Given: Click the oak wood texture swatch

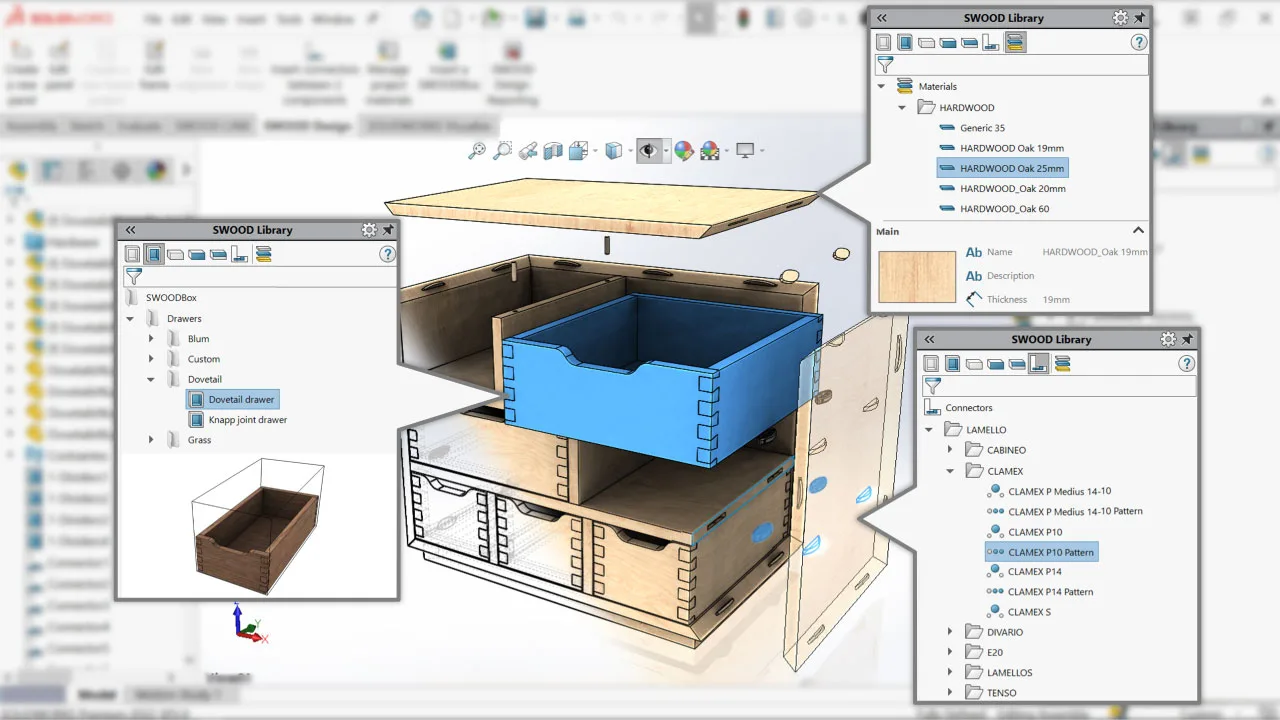Looking at the screenshot, I should click(917, 277).
